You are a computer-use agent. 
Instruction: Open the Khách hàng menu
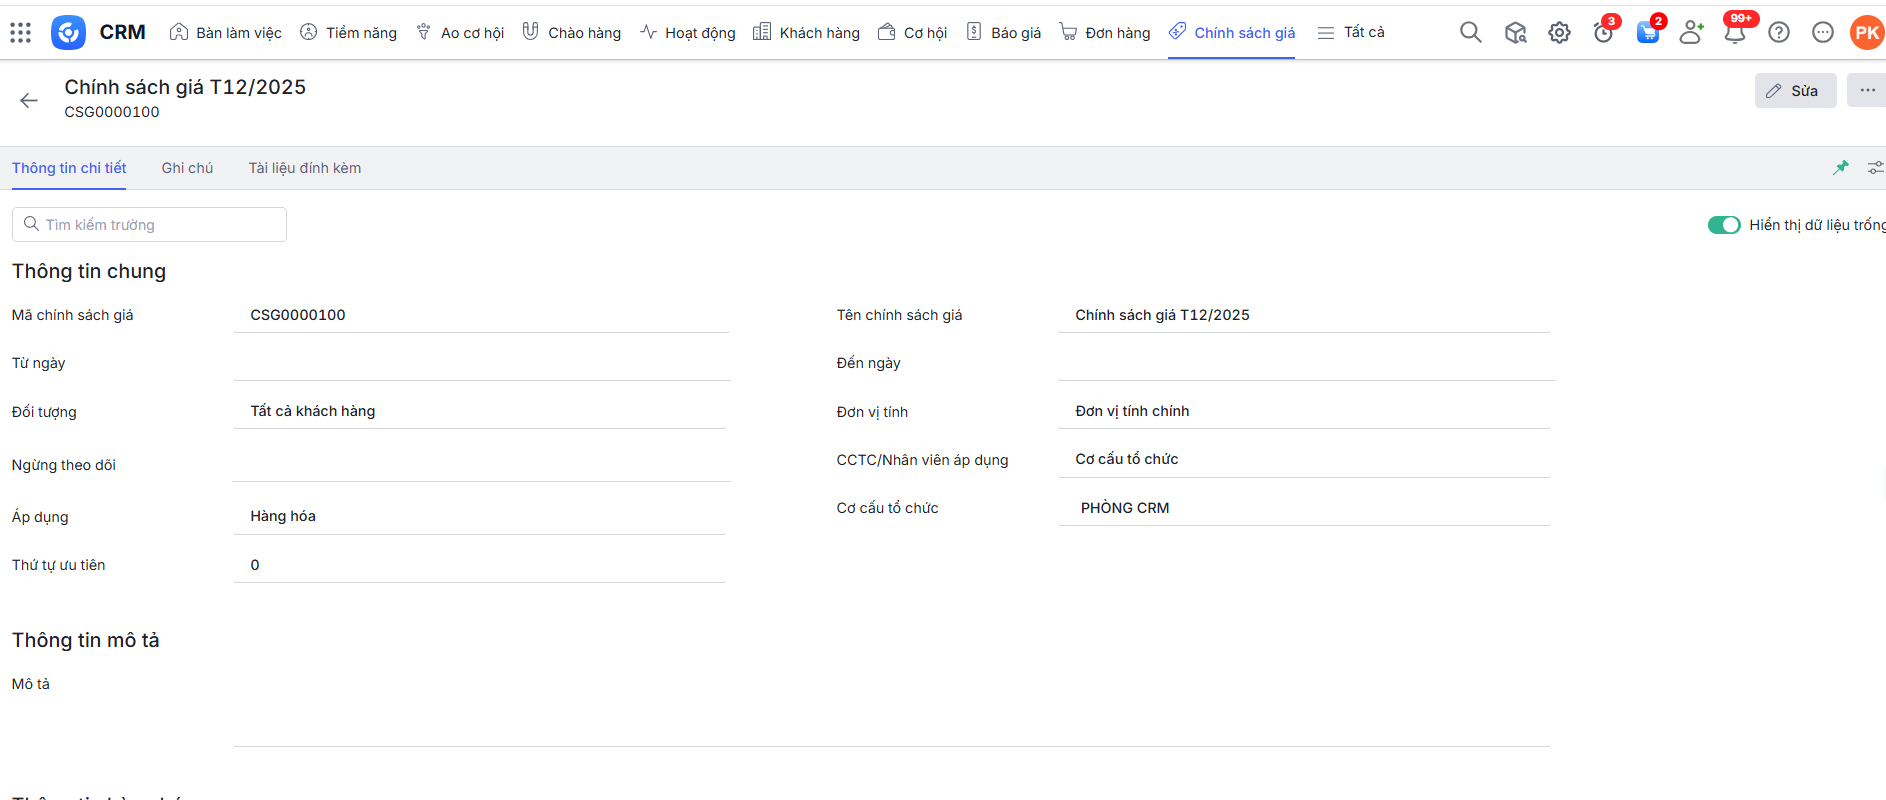click(x=806, y=33)
